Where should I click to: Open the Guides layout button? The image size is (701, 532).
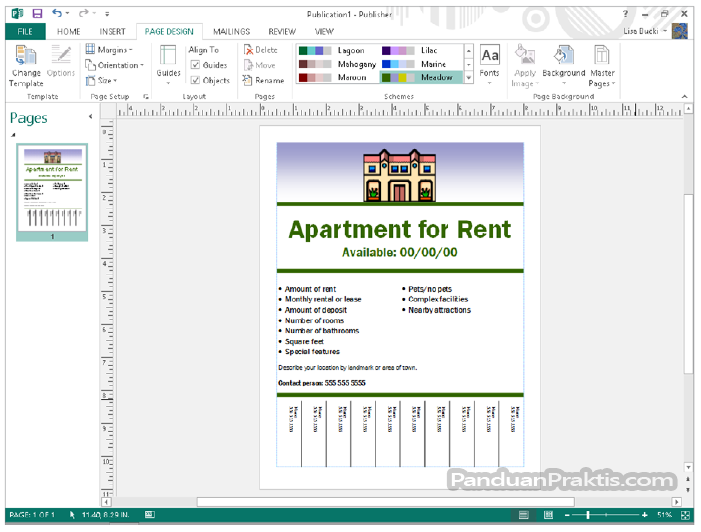[x=168, y=62]
